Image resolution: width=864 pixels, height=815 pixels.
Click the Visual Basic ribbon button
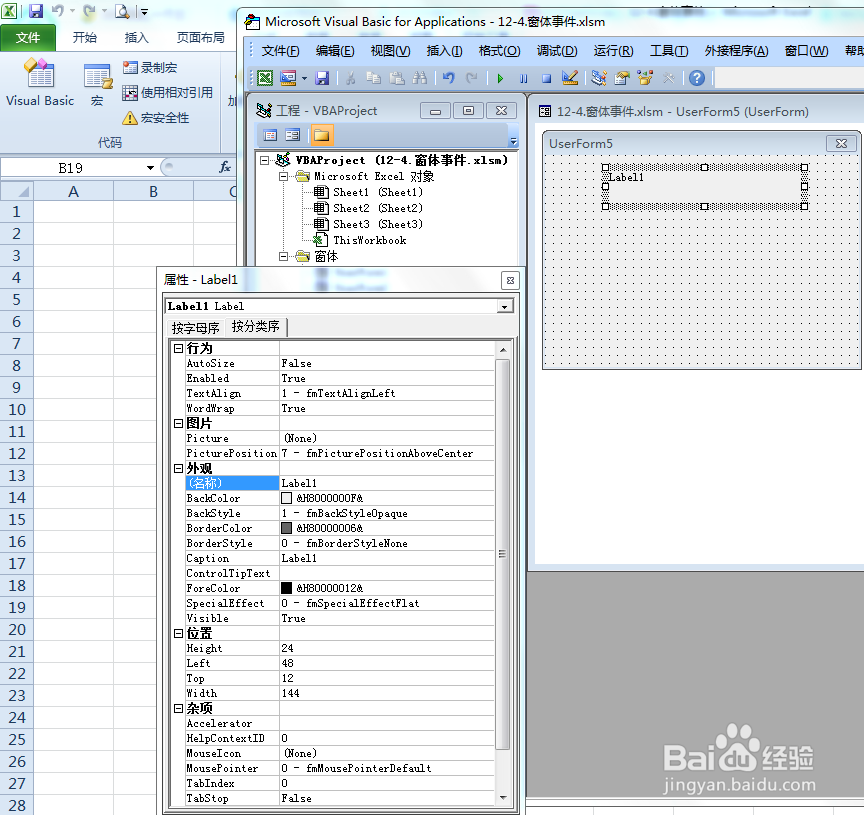(40, 82)
